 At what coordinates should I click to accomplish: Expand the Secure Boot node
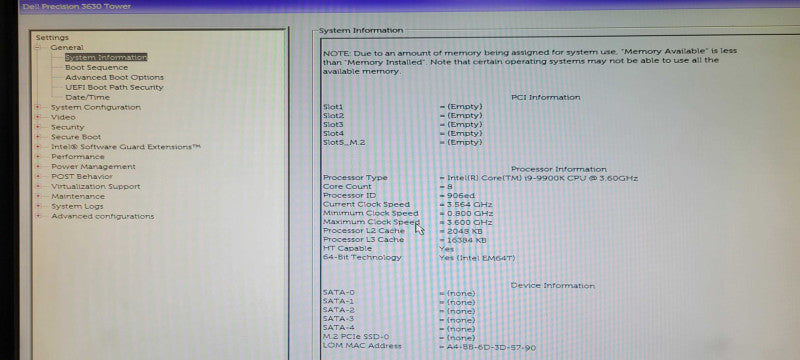click(x=38, y=137)
